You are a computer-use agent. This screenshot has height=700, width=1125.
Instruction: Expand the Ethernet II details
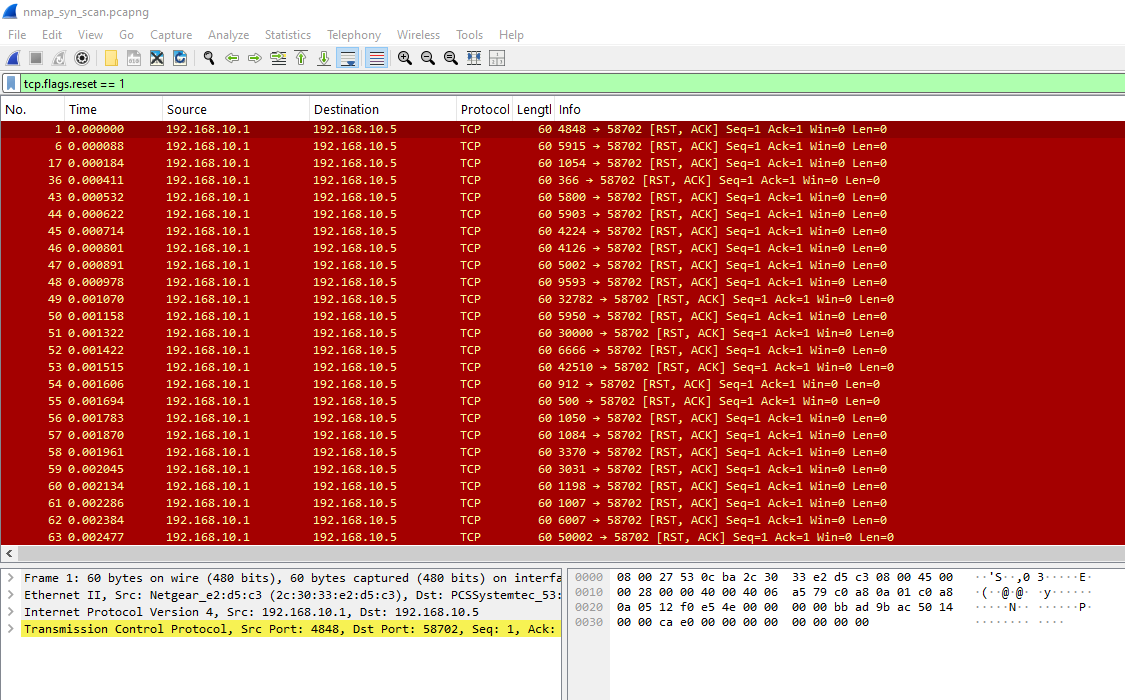pos(9,593)
